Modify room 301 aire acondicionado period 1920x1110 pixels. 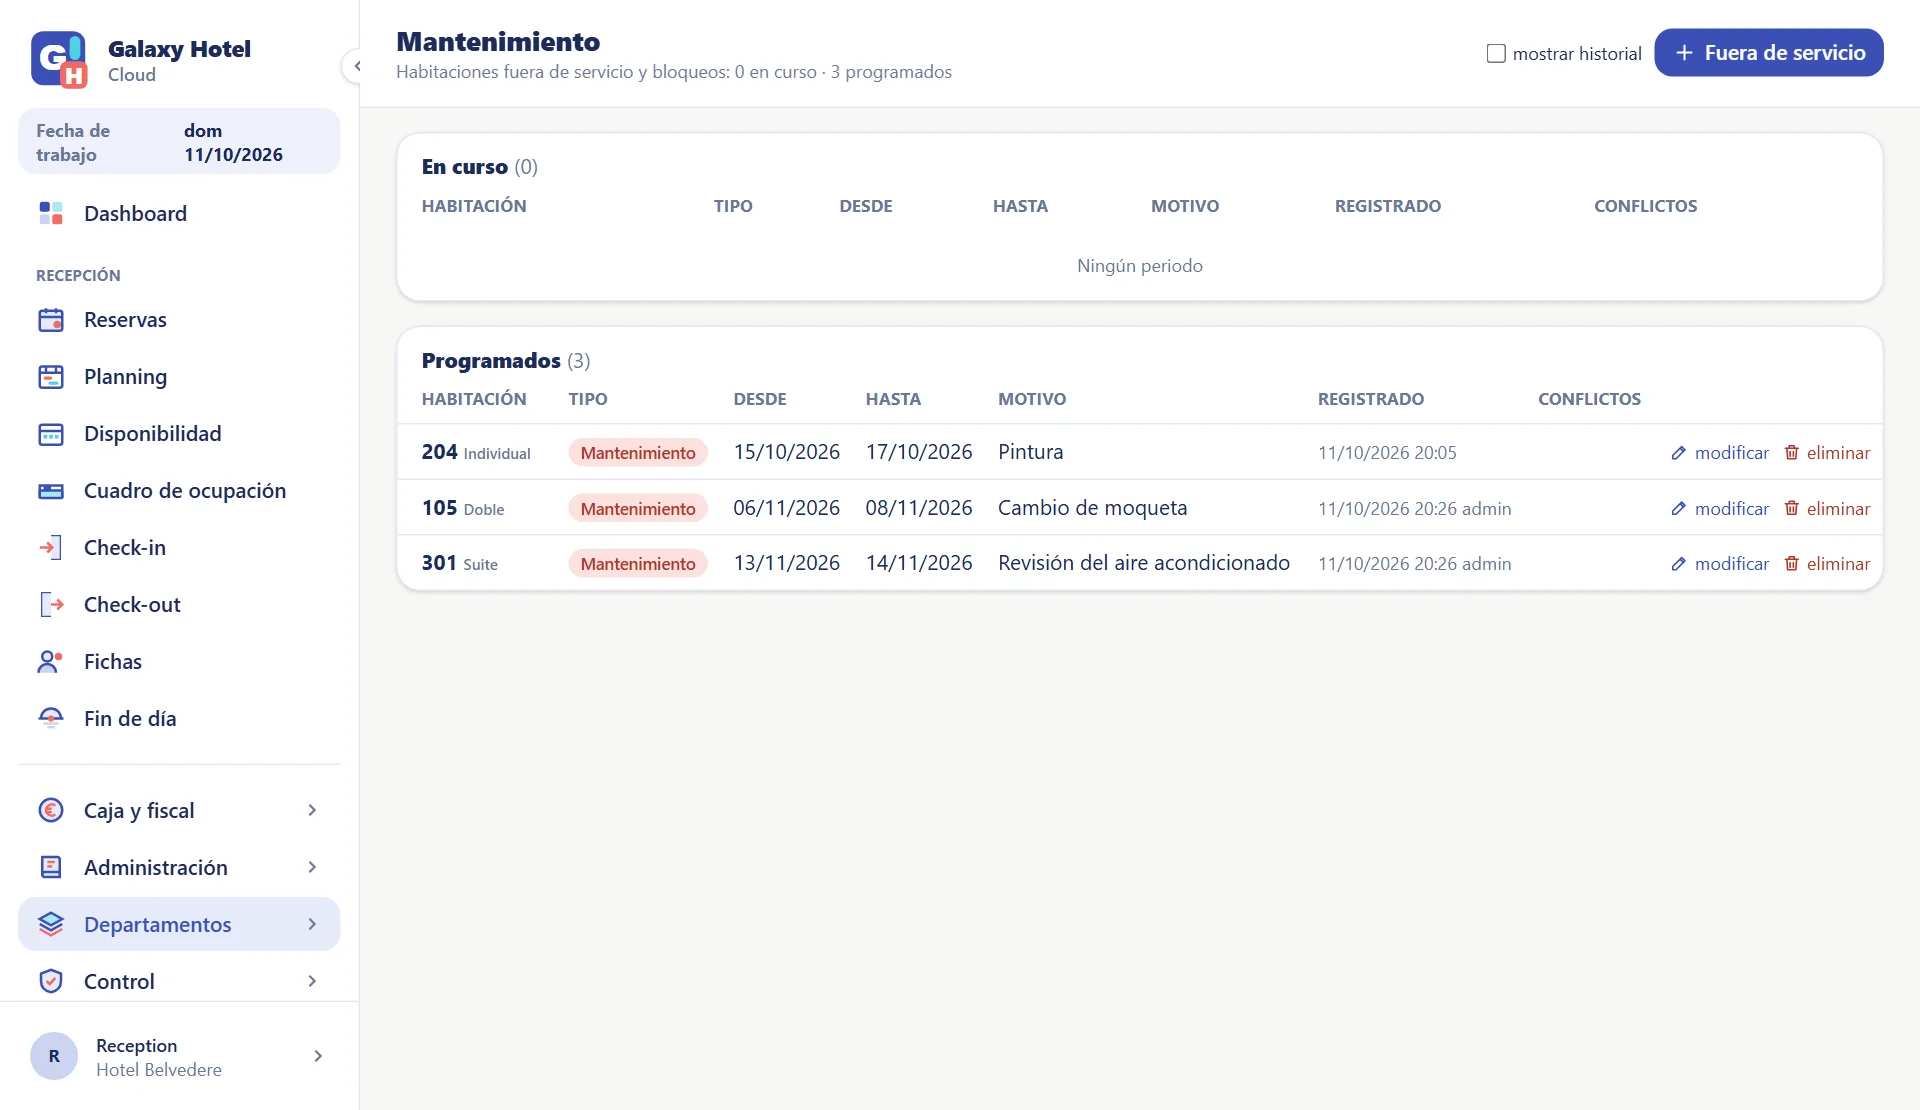pos(1720,564)
